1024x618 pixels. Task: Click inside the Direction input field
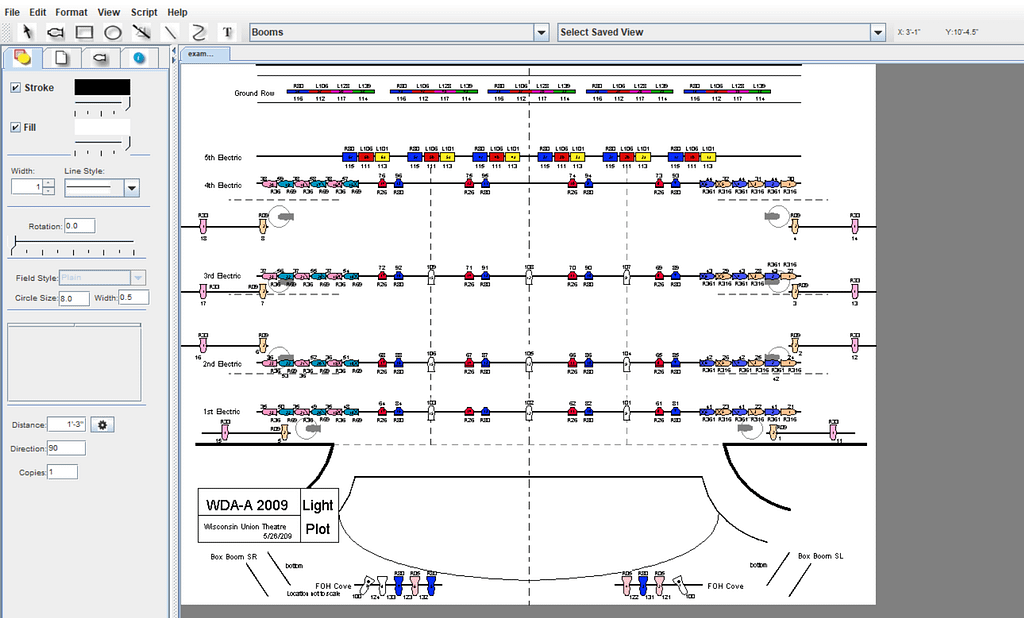pos(68,447)
